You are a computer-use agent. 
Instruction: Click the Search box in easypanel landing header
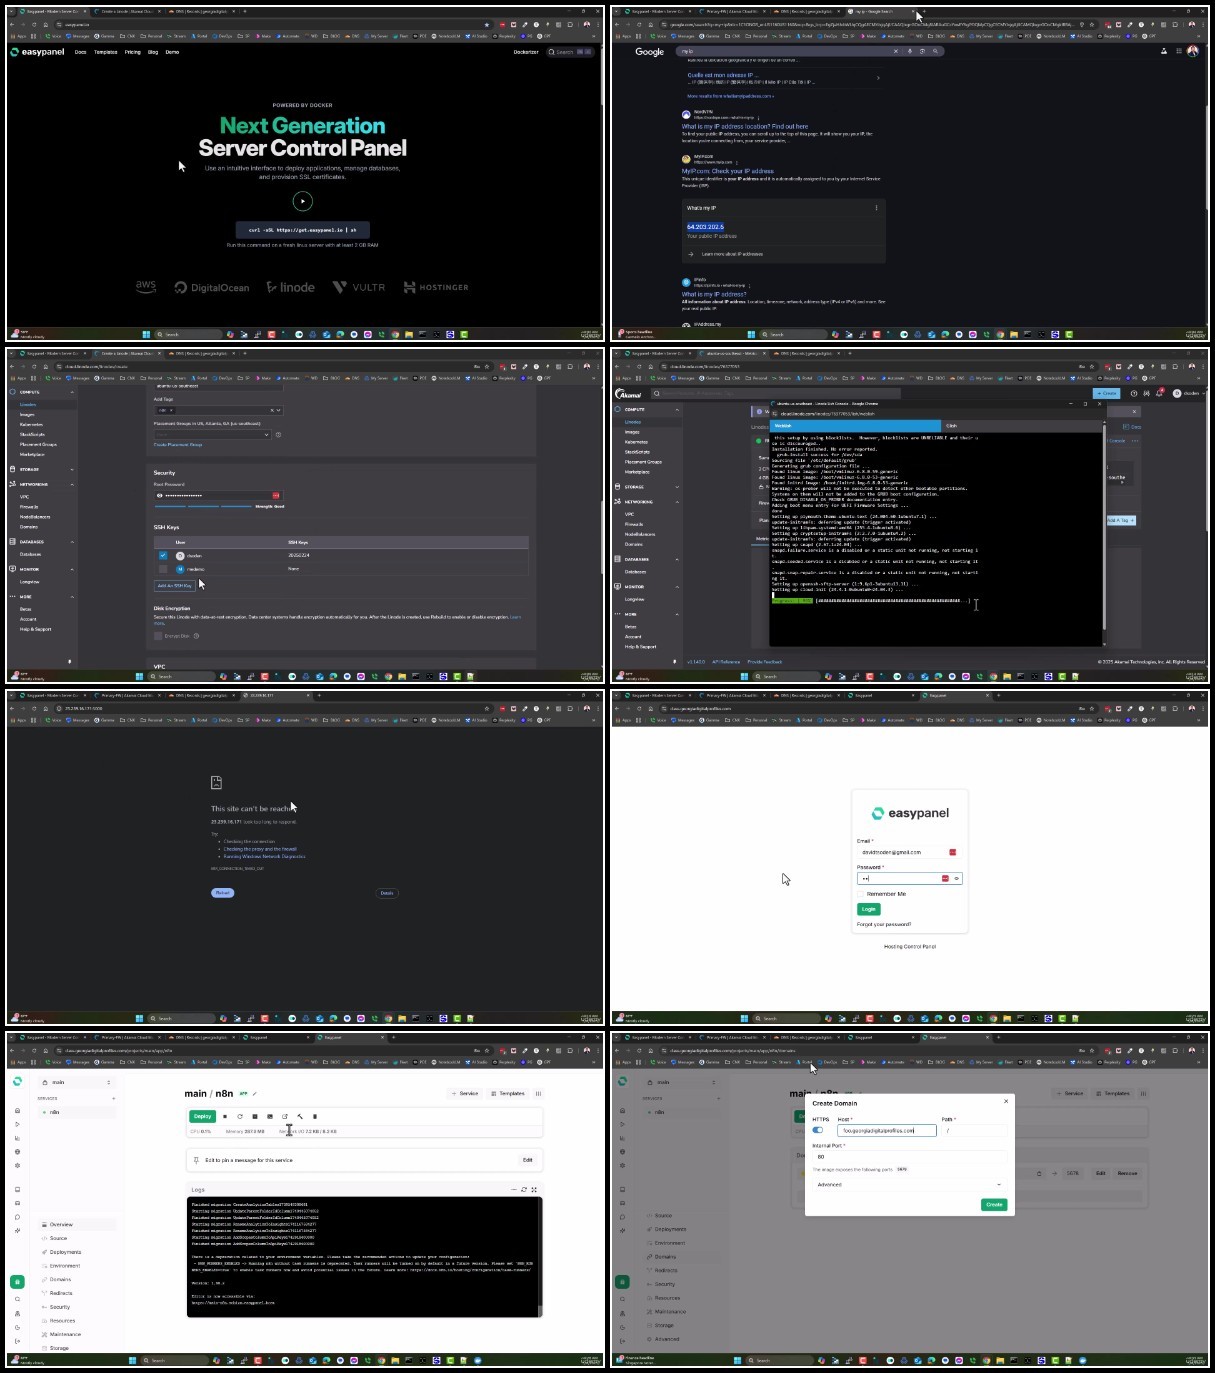(571, 52)
